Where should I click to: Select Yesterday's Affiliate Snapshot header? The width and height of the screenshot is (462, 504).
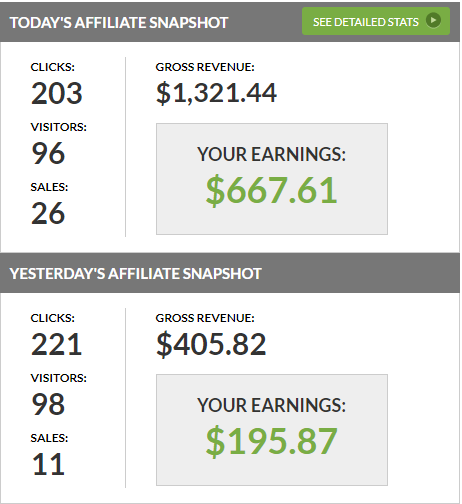click(135, 273)
